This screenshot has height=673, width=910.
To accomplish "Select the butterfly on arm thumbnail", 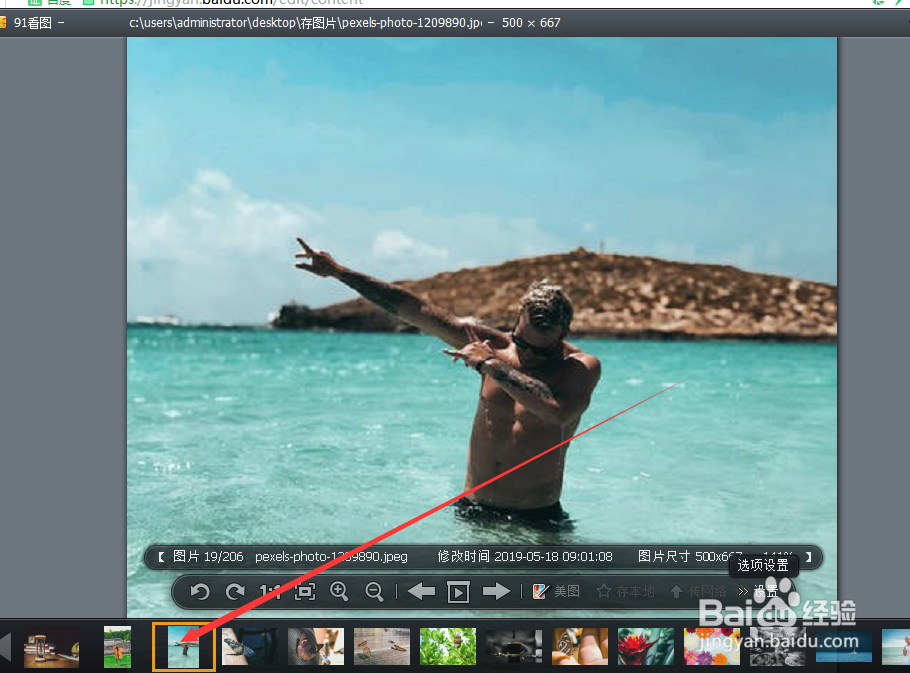I will pyautogui.click(x=250, y=646).
